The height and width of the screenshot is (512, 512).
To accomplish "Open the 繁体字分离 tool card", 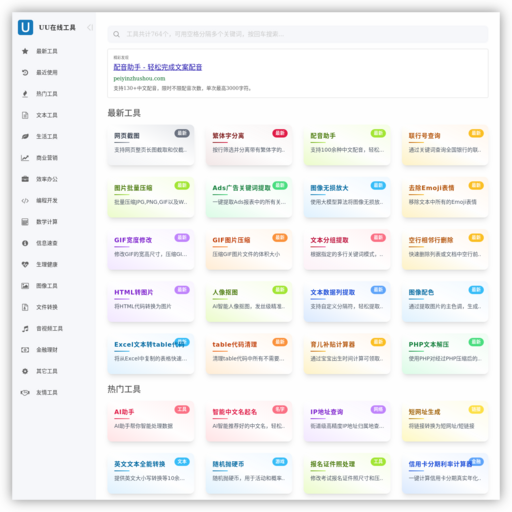I will pyautogui.click(x=249, y=145).
